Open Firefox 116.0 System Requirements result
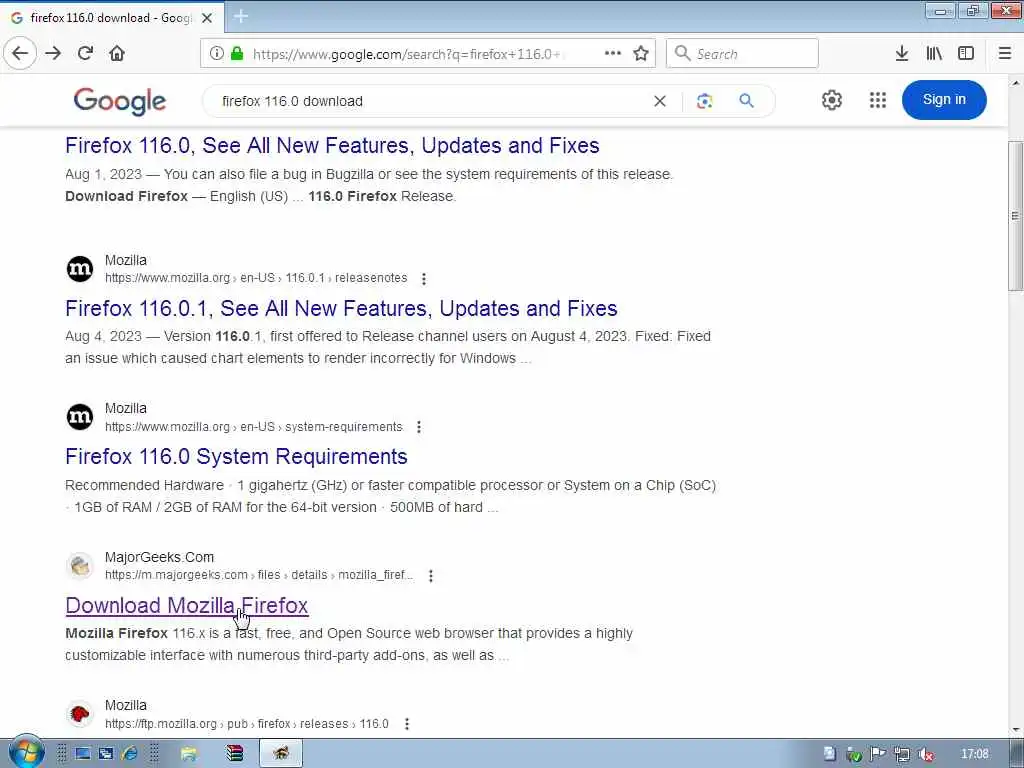The width and height of the screenshot is (1024, 768). 236,456
